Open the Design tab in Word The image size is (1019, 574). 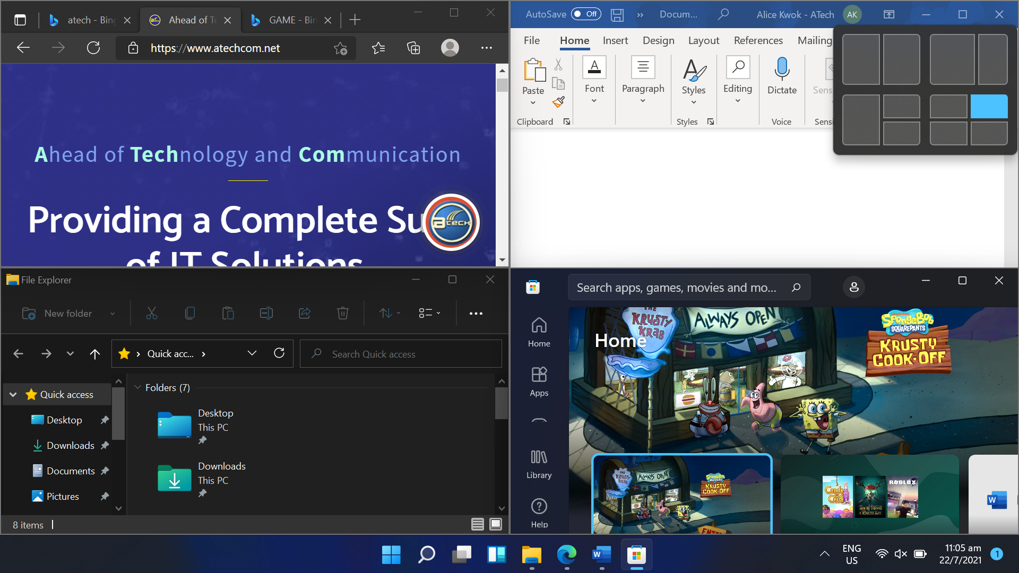click(658, 40)
